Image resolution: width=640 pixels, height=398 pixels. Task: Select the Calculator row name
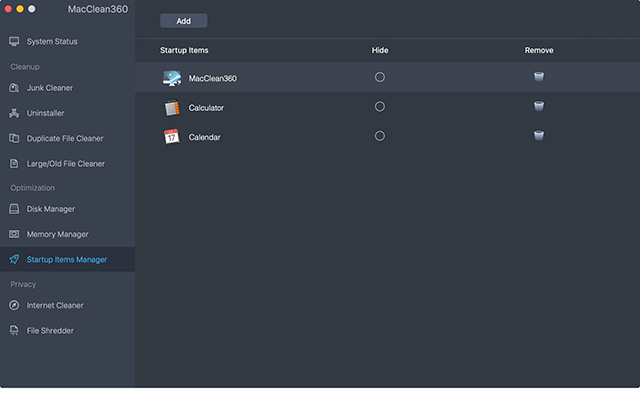(206, 108)
